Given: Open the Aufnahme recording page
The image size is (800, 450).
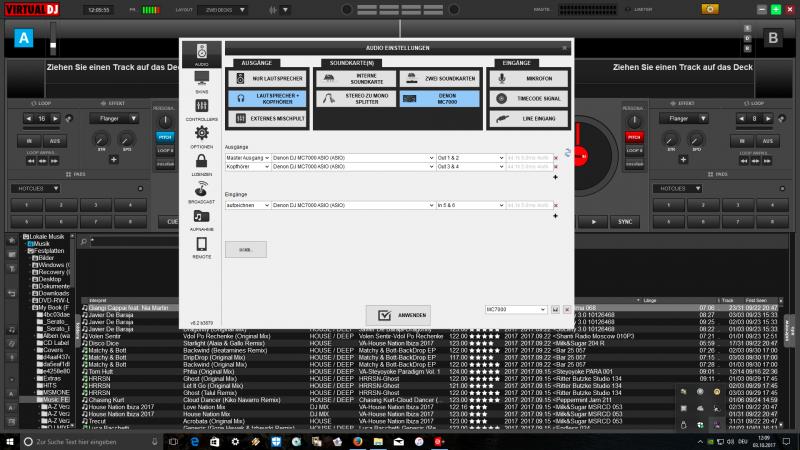Looking at the screenshot, I should 202,220.
